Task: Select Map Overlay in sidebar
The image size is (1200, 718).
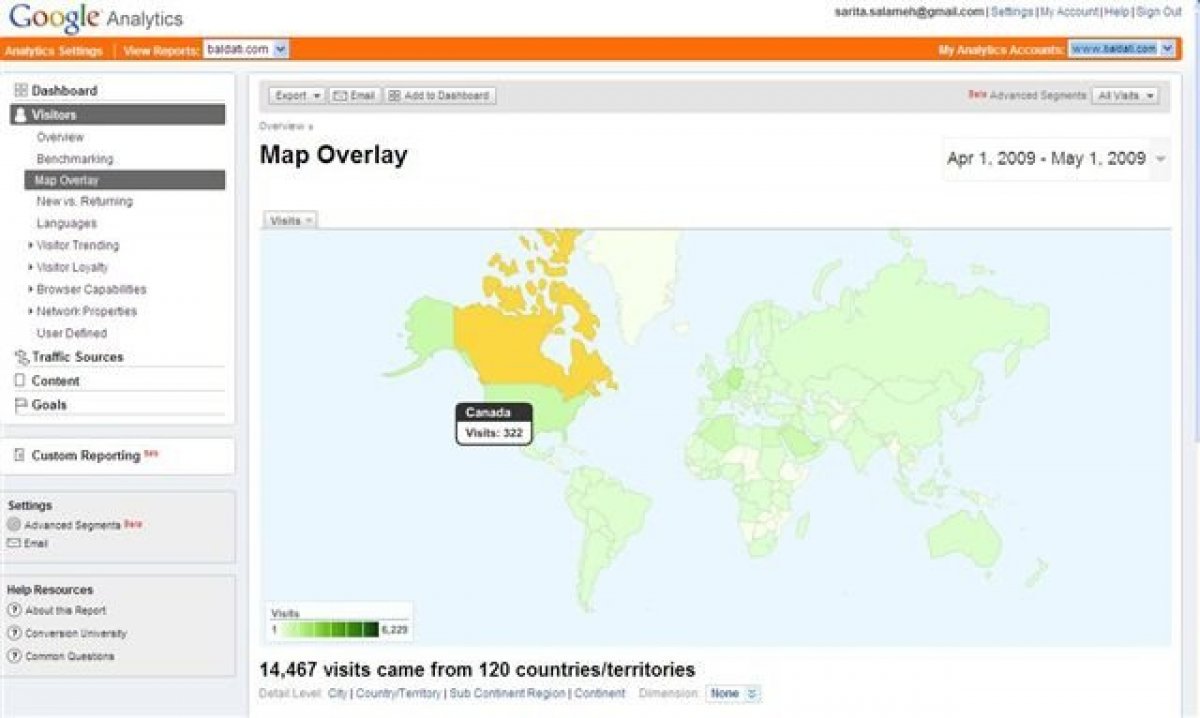Action: (x=125, y=181)
